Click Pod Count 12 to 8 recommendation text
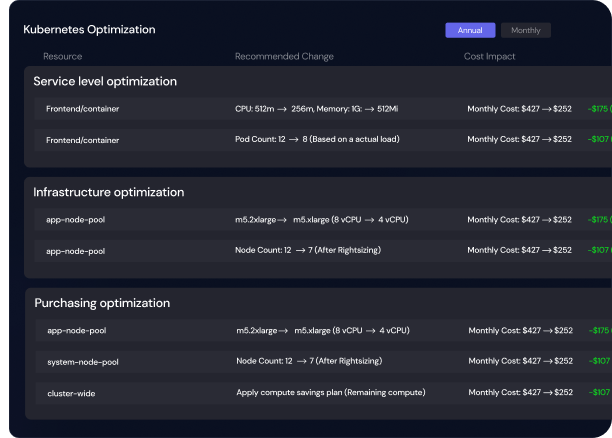The height and width of the screenshot is (438, 612). tap(317, 139)
